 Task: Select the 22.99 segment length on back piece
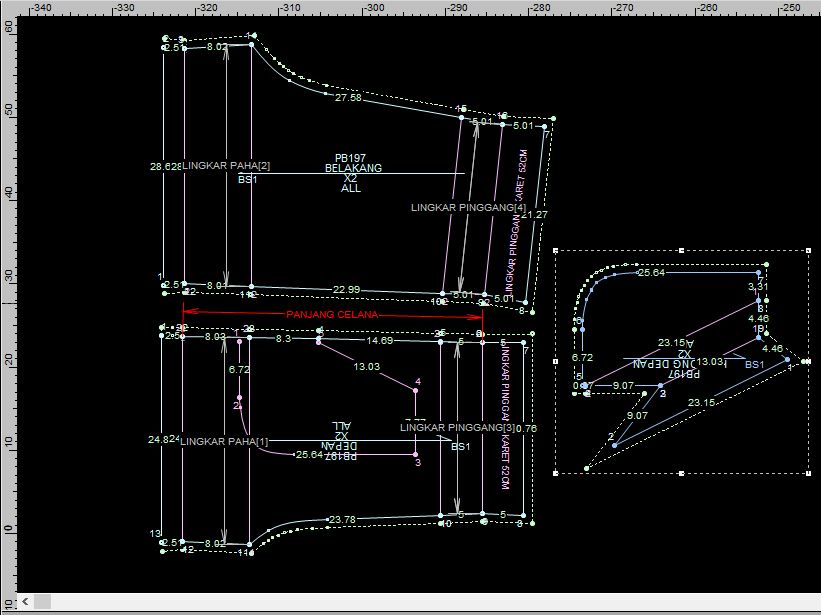coord(346,290)
